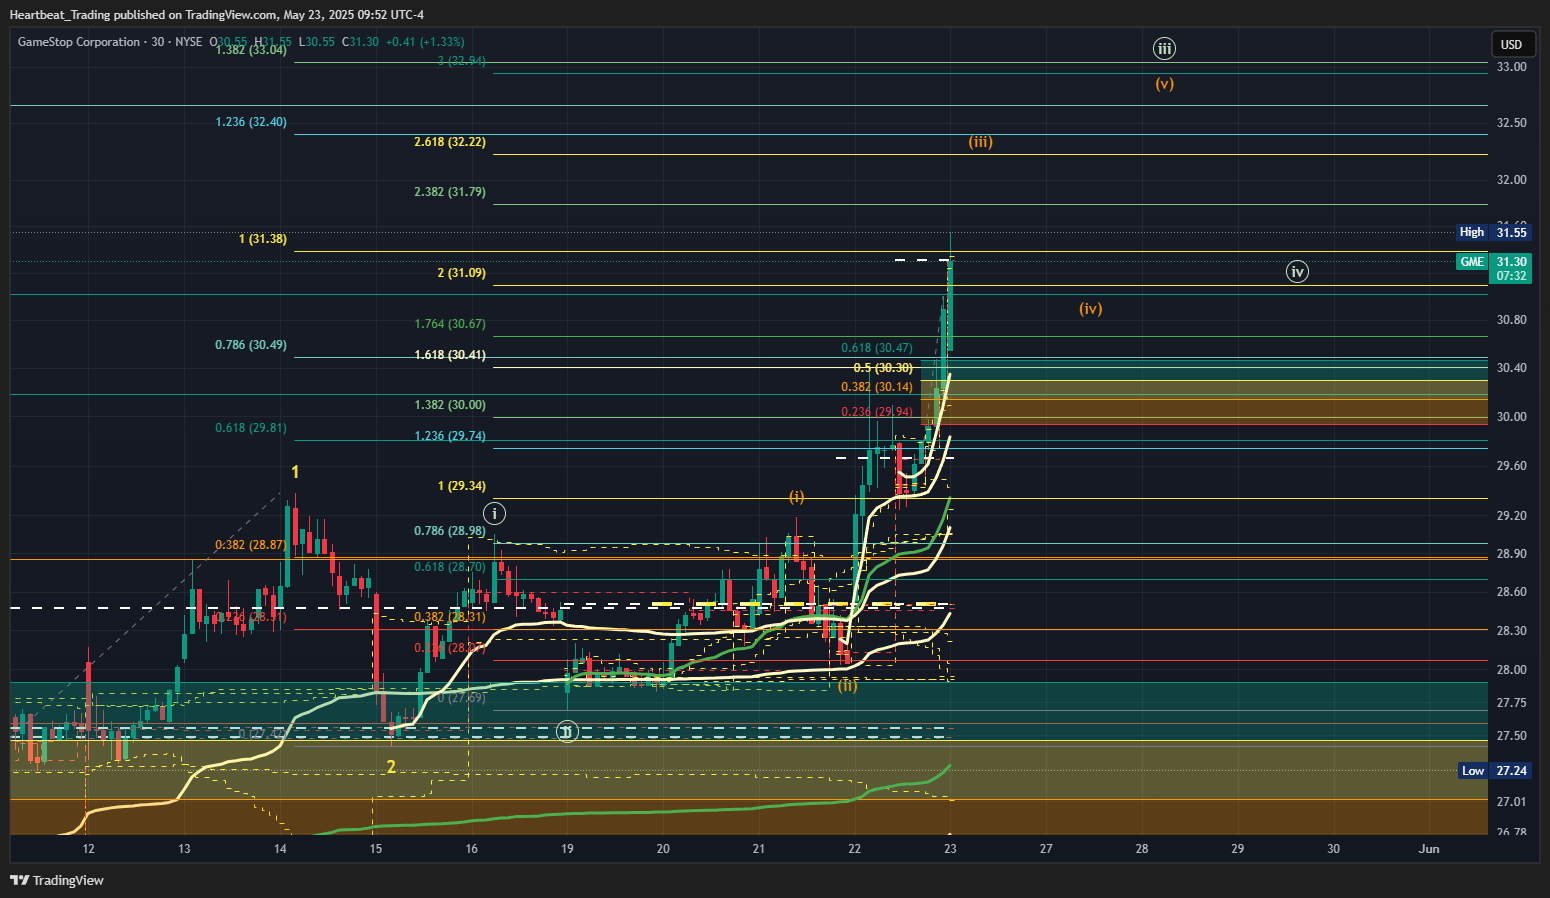Click the 27.75 price axis label
Viewport: 1550px width, 898px height.
(x=1511, y=703)
